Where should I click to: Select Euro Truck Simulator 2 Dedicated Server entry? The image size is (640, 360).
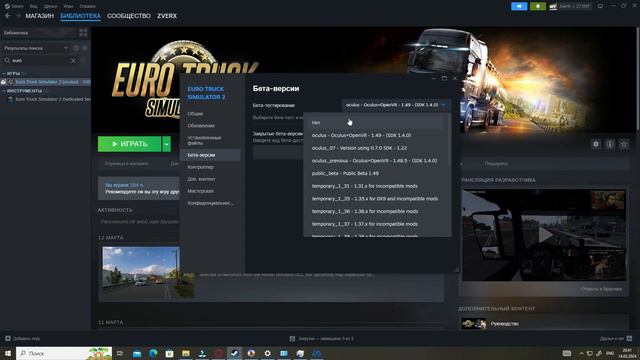(x=49, y=99)
